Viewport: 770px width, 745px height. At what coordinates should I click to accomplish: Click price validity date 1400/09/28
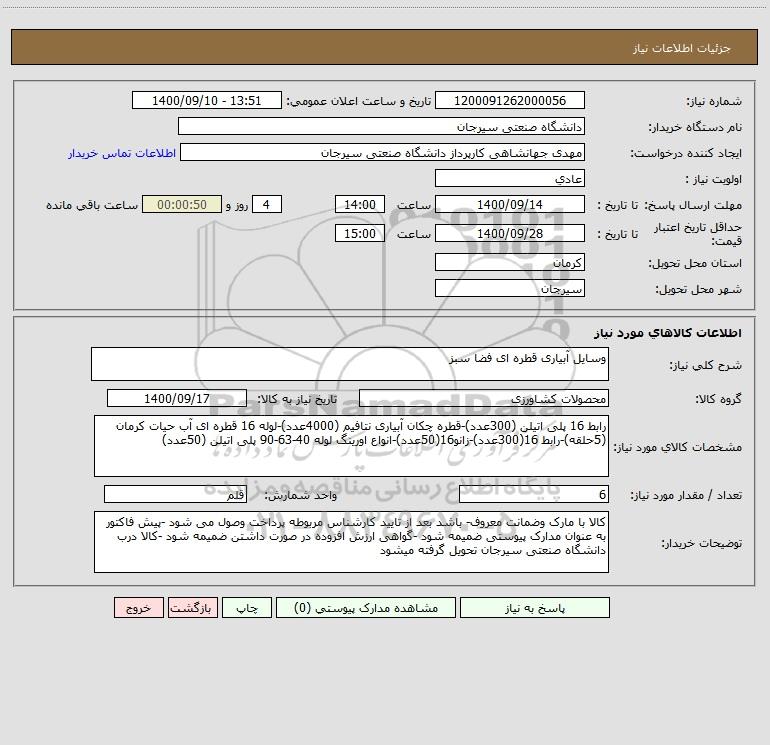[510, 233]
